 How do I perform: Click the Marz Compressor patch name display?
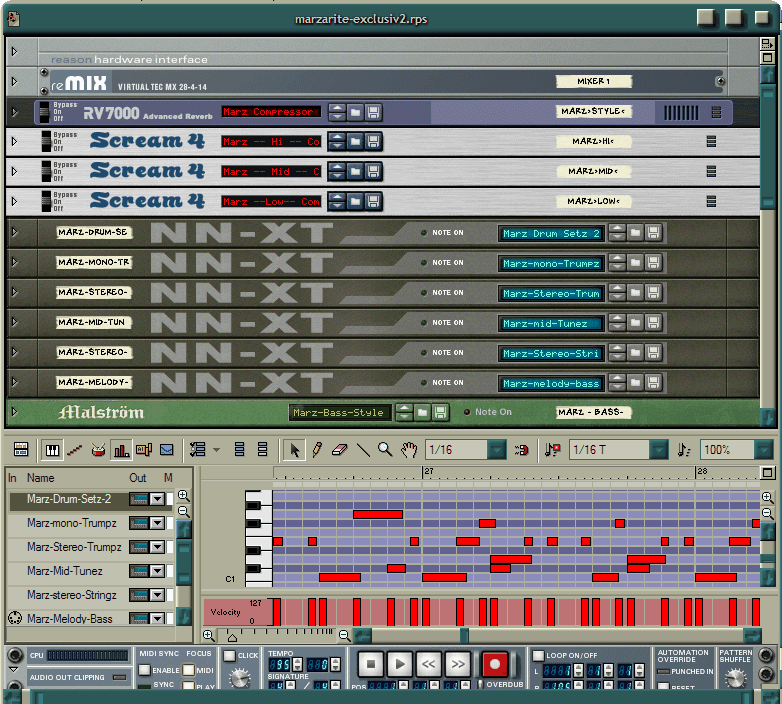coord(271,112)
